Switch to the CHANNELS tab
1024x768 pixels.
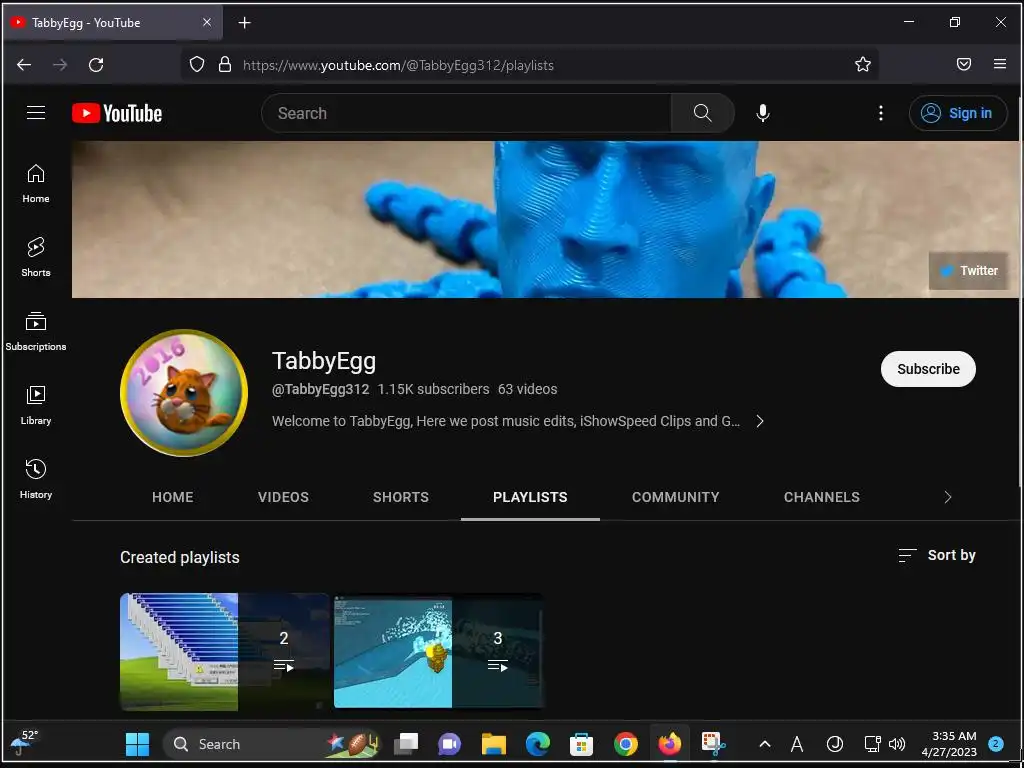pos(822,497)
